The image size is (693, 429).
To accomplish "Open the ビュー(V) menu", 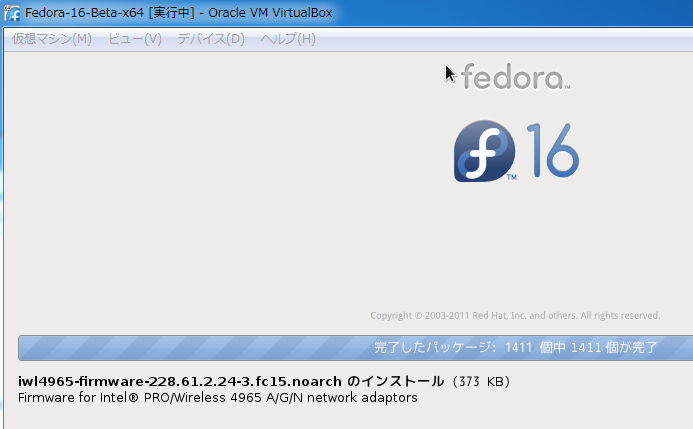I will (x=135, y=39).
